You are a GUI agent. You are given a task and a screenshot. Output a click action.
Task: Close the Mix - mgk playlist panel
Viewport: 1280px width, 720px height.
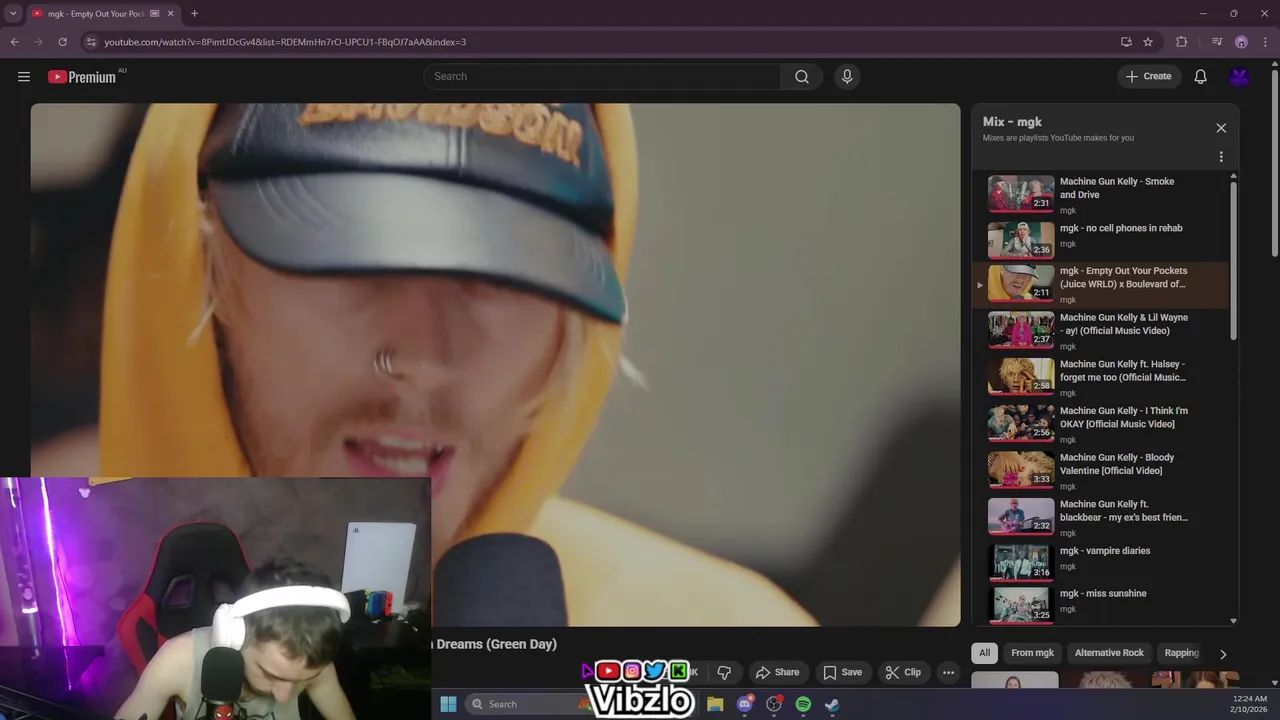[1221, 128]
